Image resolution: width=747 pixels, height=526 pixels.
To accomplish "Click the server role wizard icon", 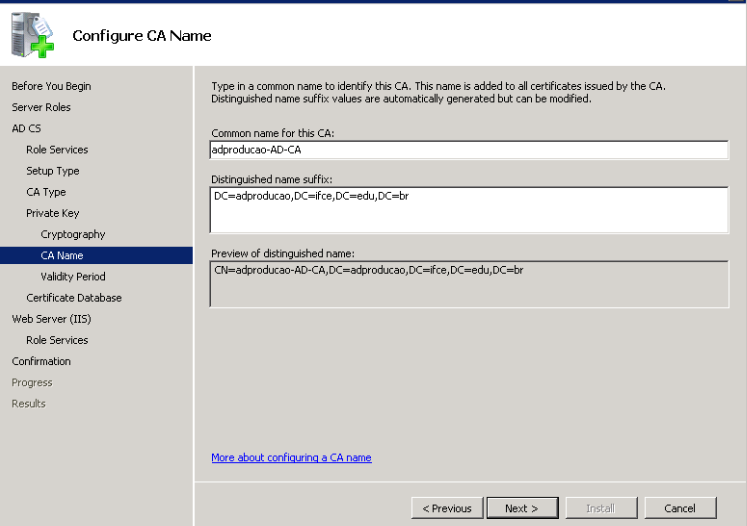I will tap(32, 35).
